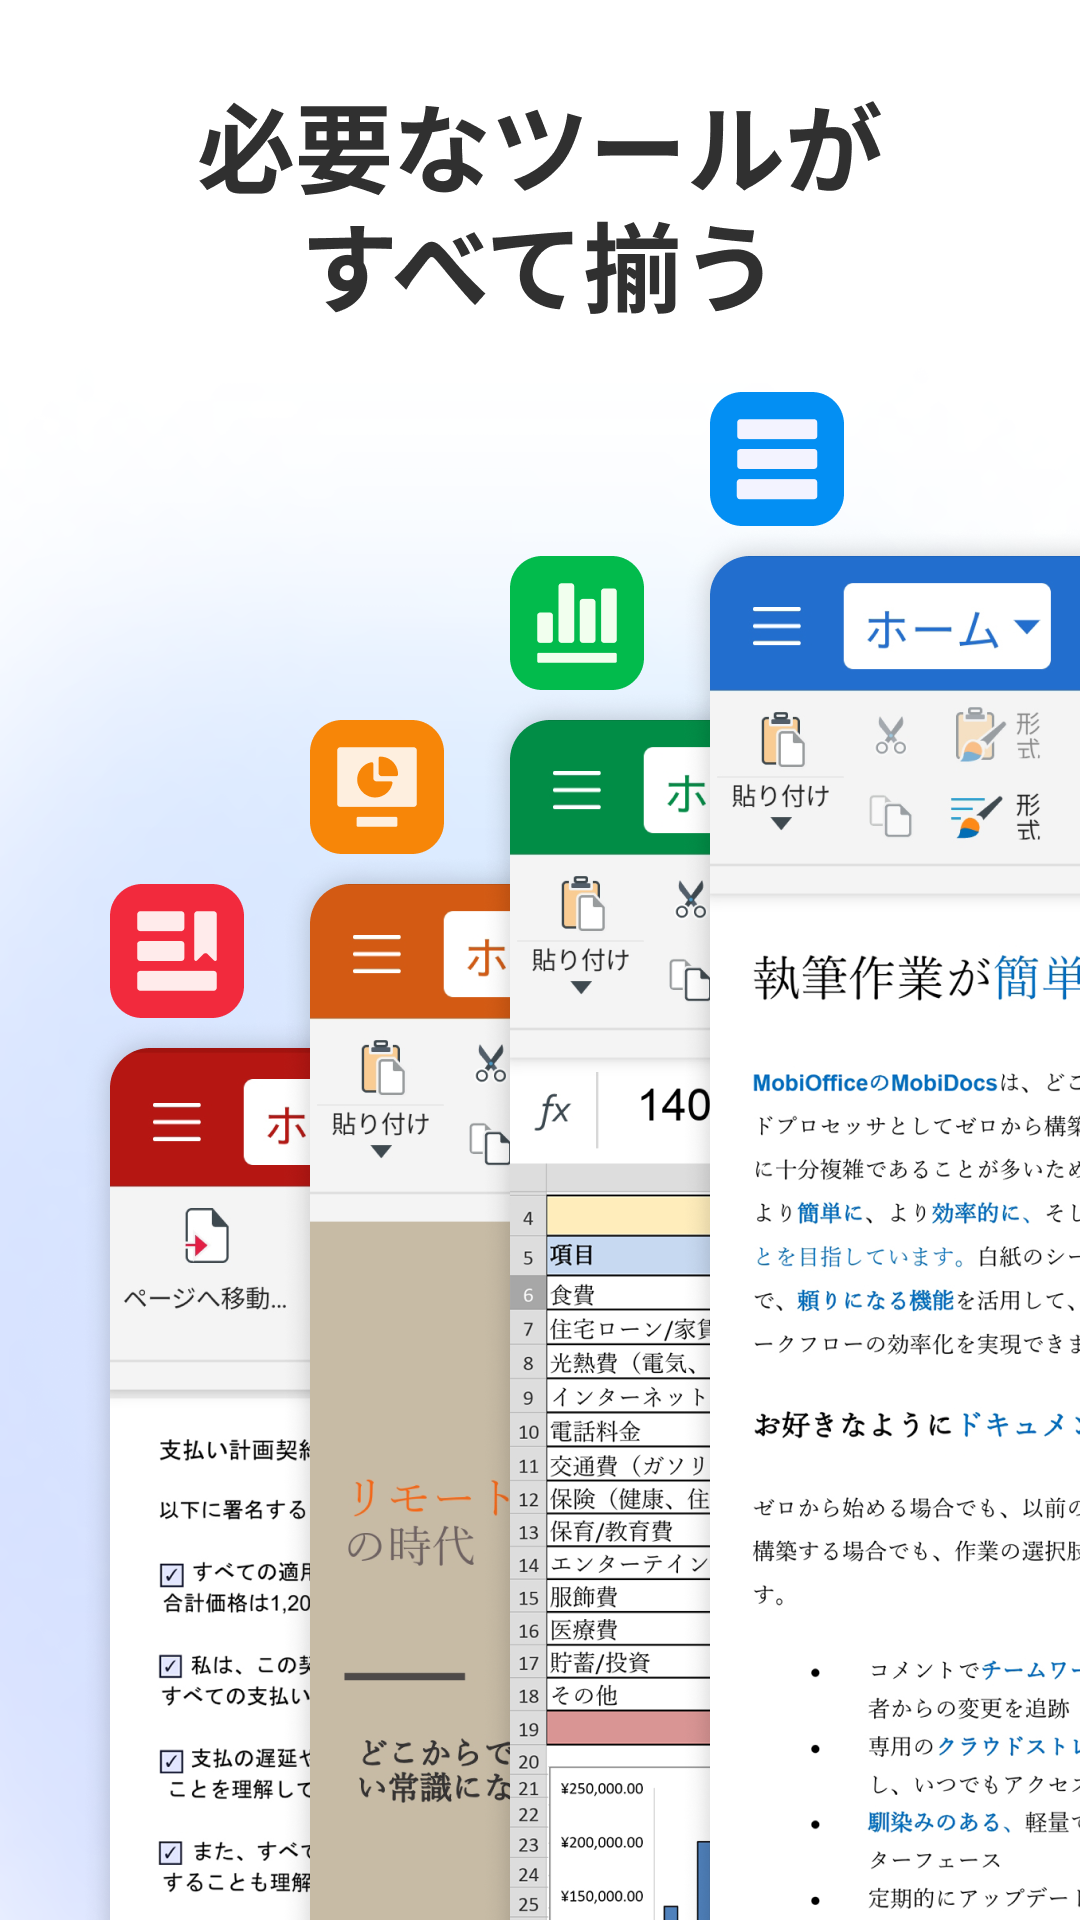Open the blue MobiDocs app icon
The height and width of the screenshot is (1920, 1080).
tap(777, 459)
